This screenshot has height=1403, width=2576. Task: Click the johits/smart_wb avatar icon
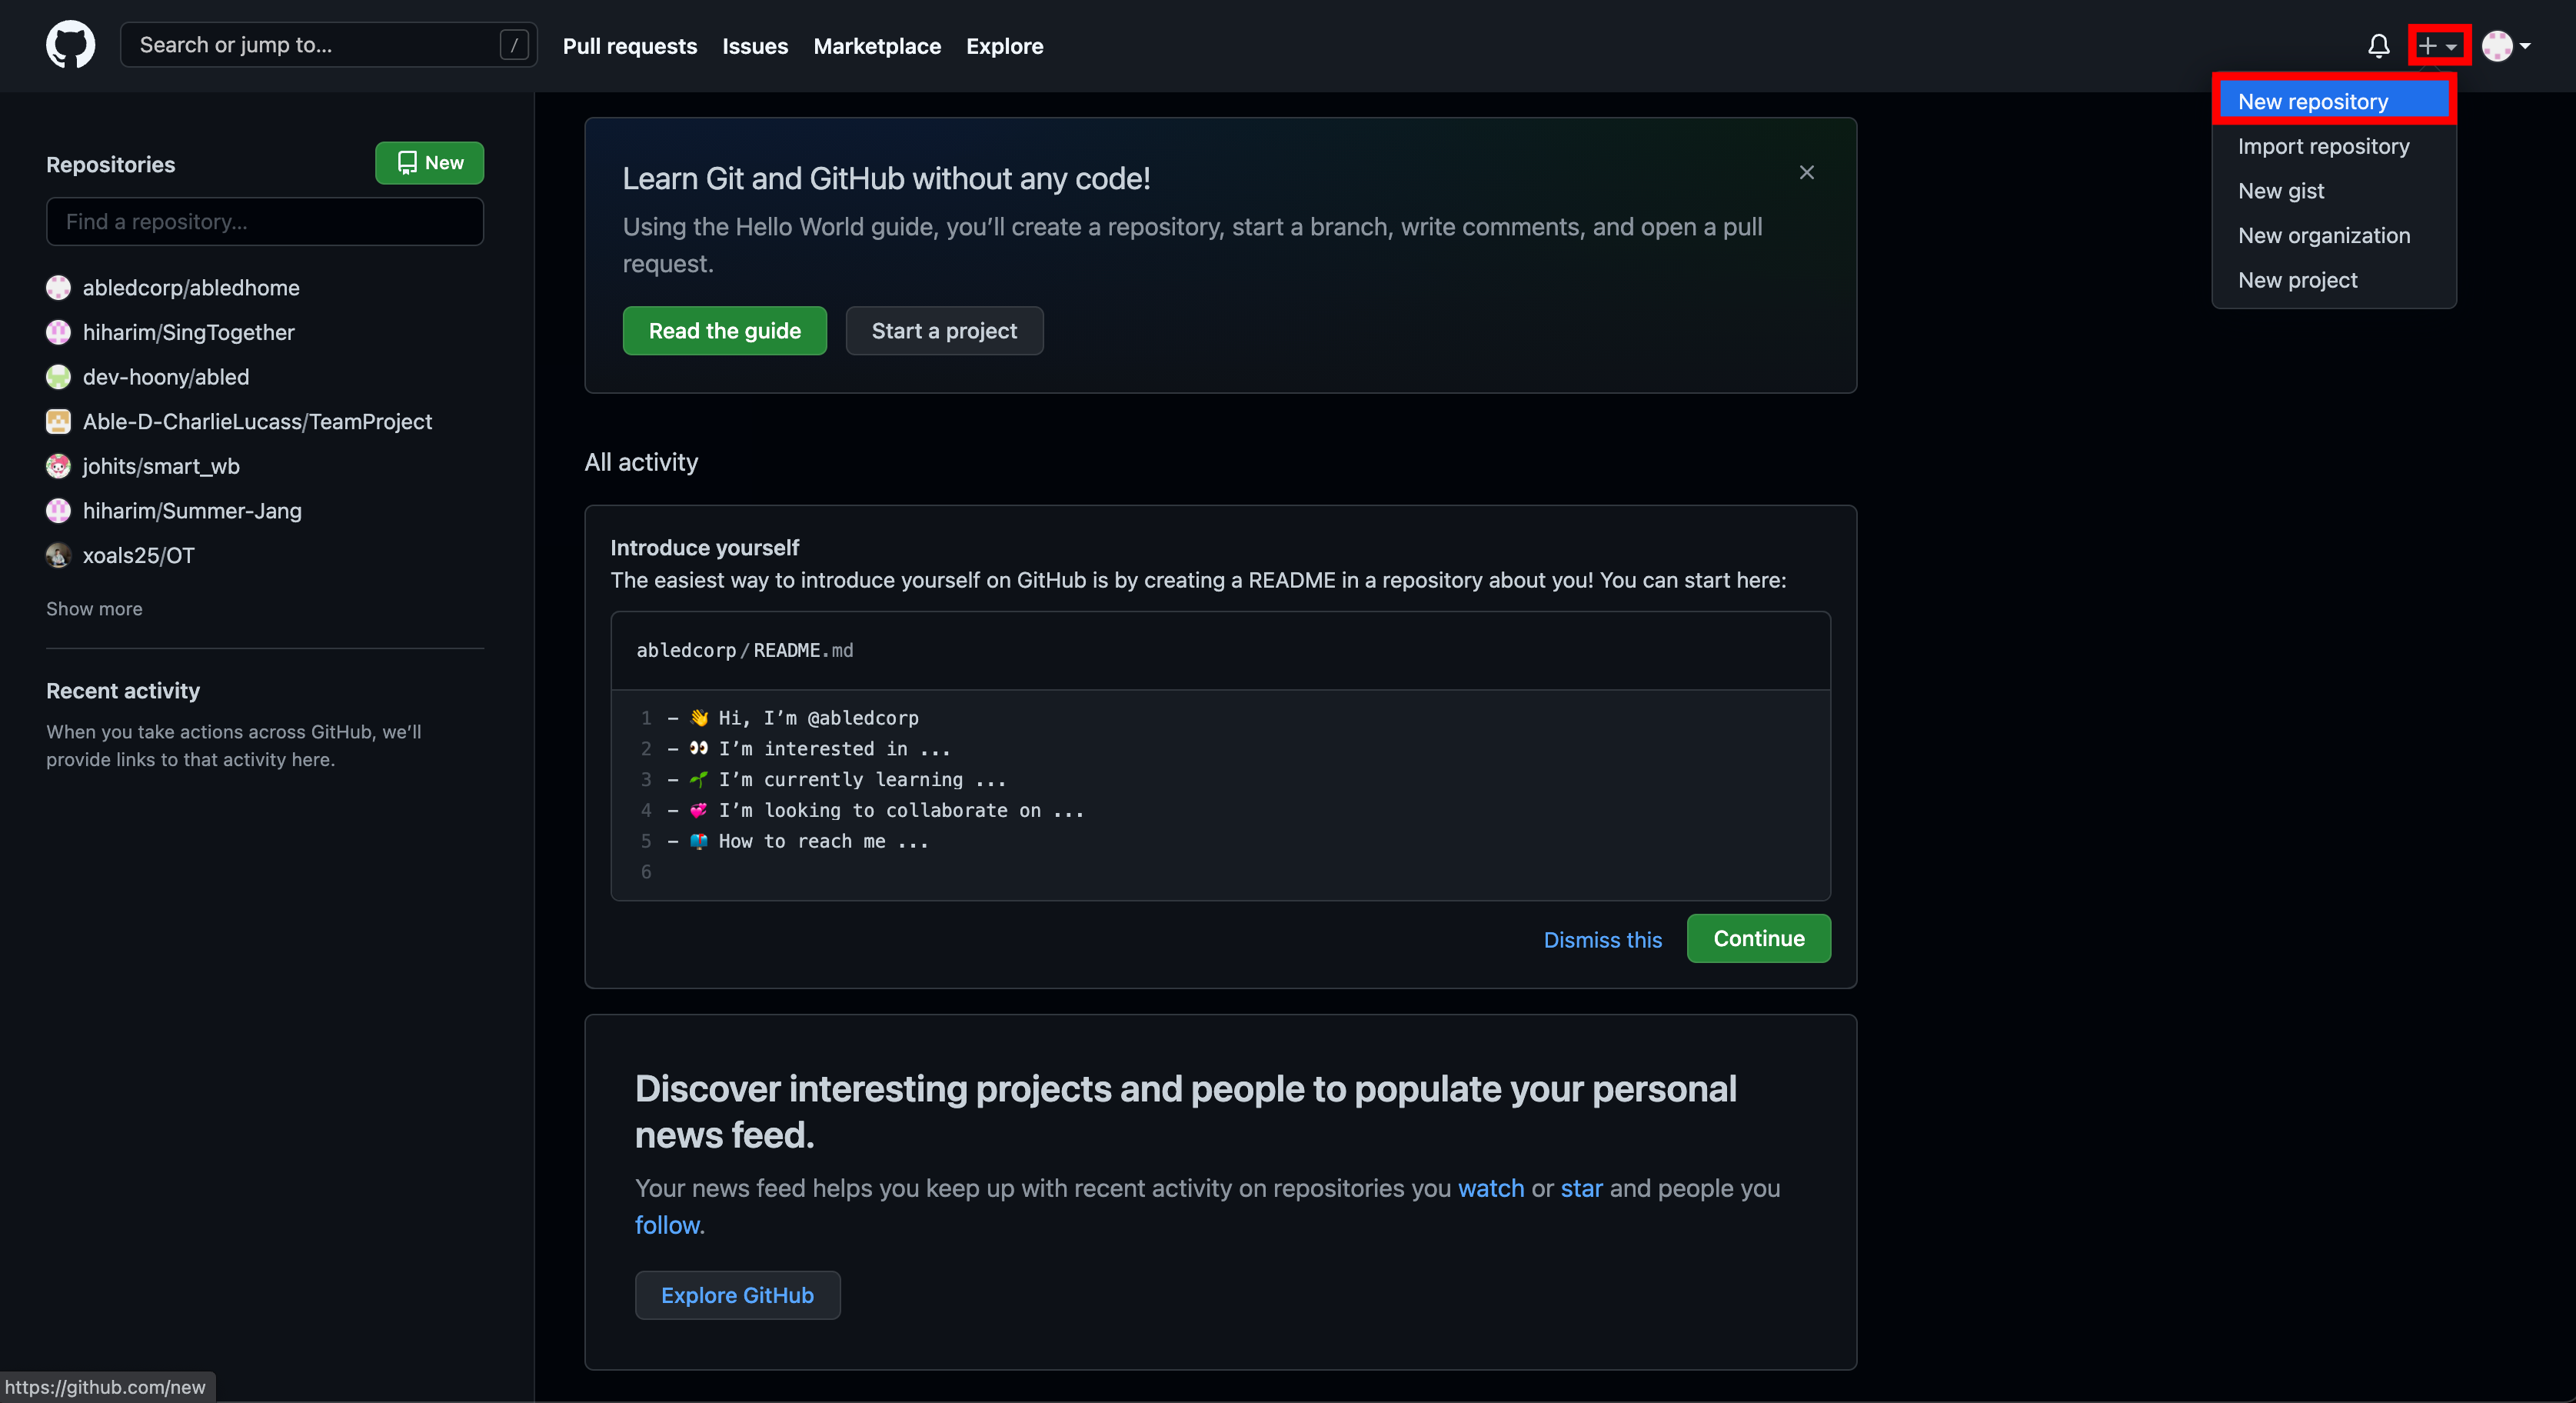(59, 466)
